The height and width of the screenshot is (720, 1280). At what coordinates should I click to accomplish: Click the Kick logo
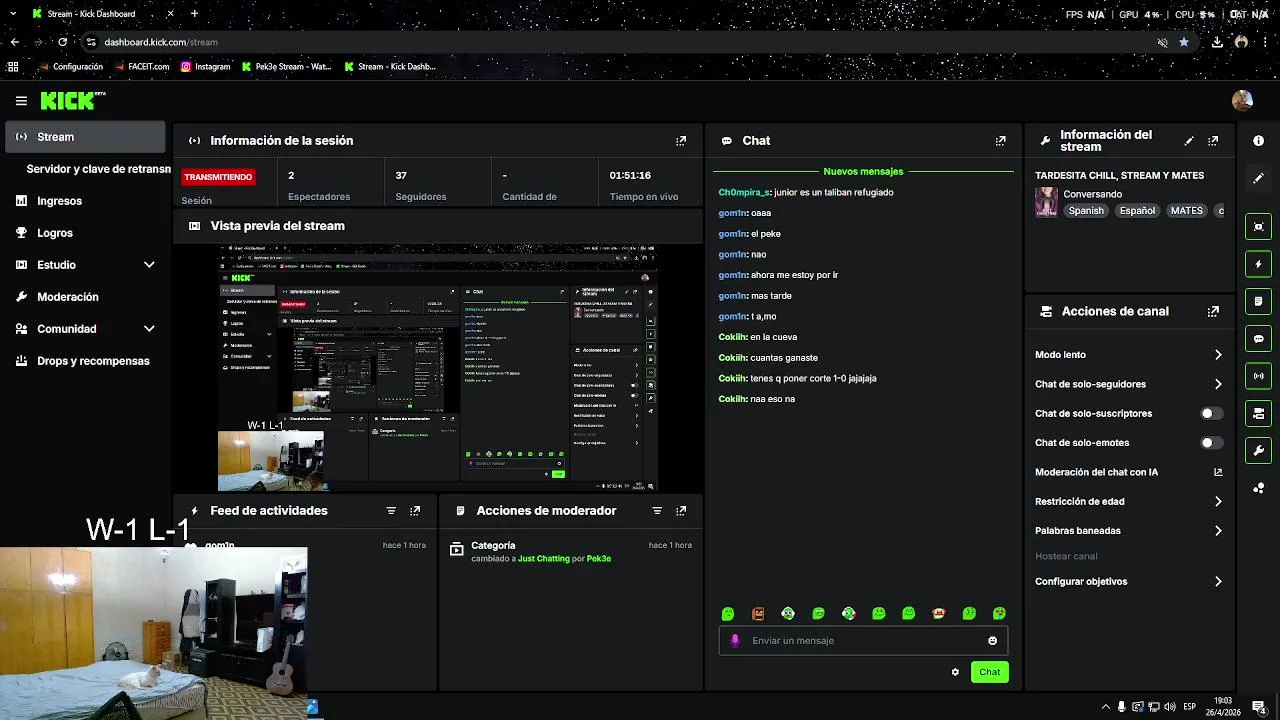(71, 100)
